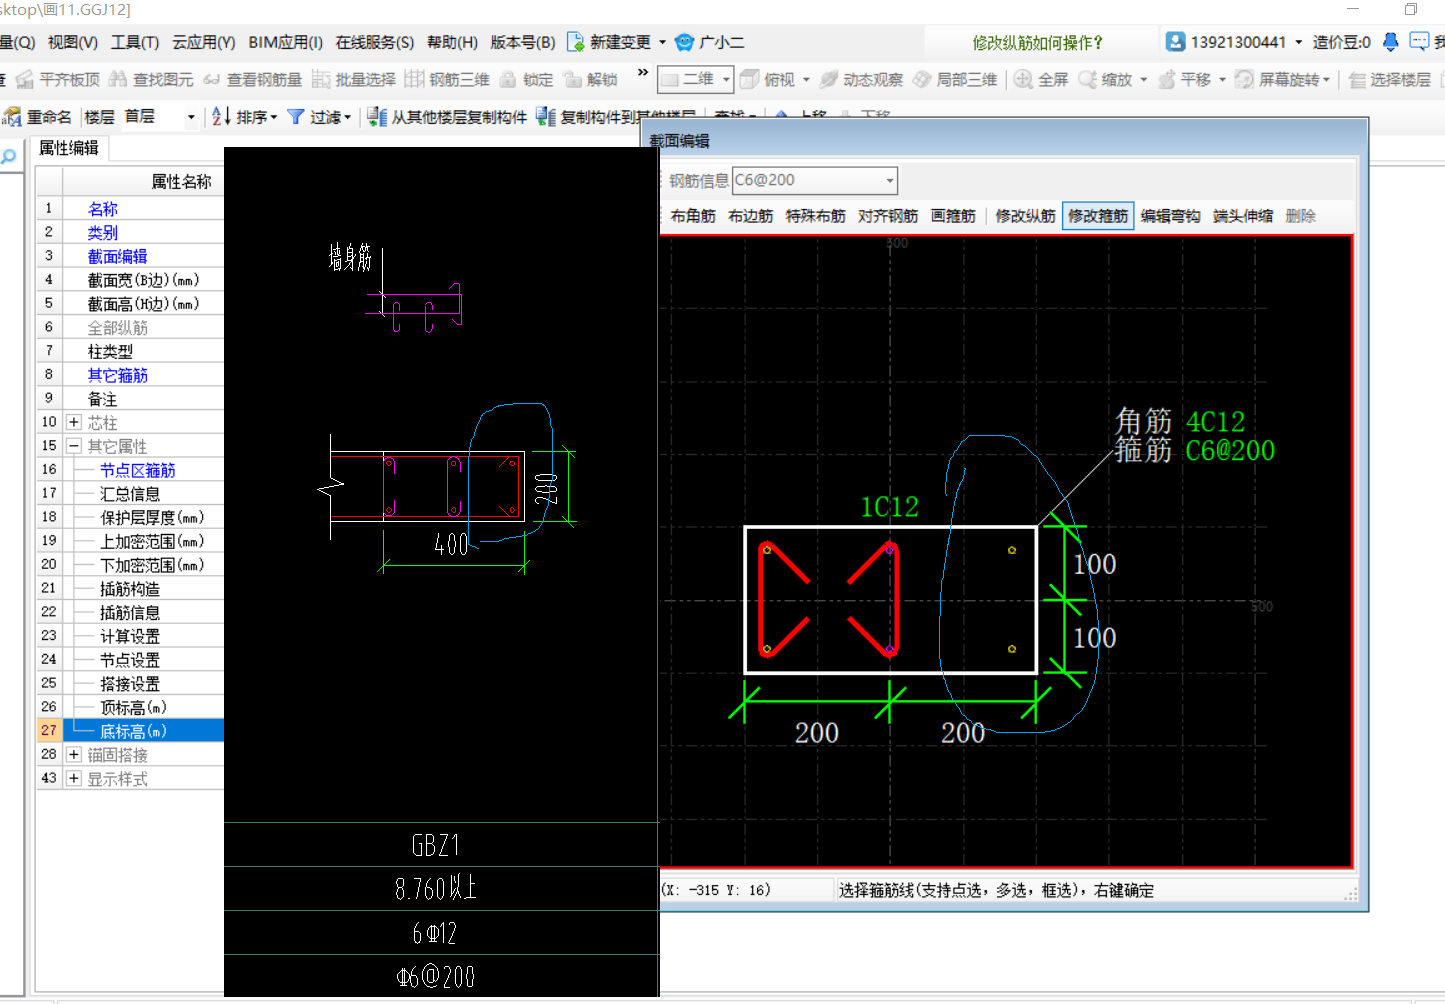Click the account avatar icon beside 13921300441

[x=1176, y=42]
